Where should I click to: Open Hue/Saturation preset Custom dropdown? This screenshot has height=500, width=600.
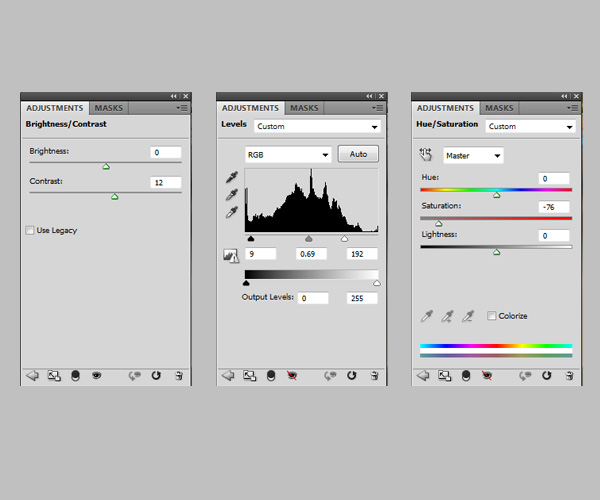(x=531, y=126)
